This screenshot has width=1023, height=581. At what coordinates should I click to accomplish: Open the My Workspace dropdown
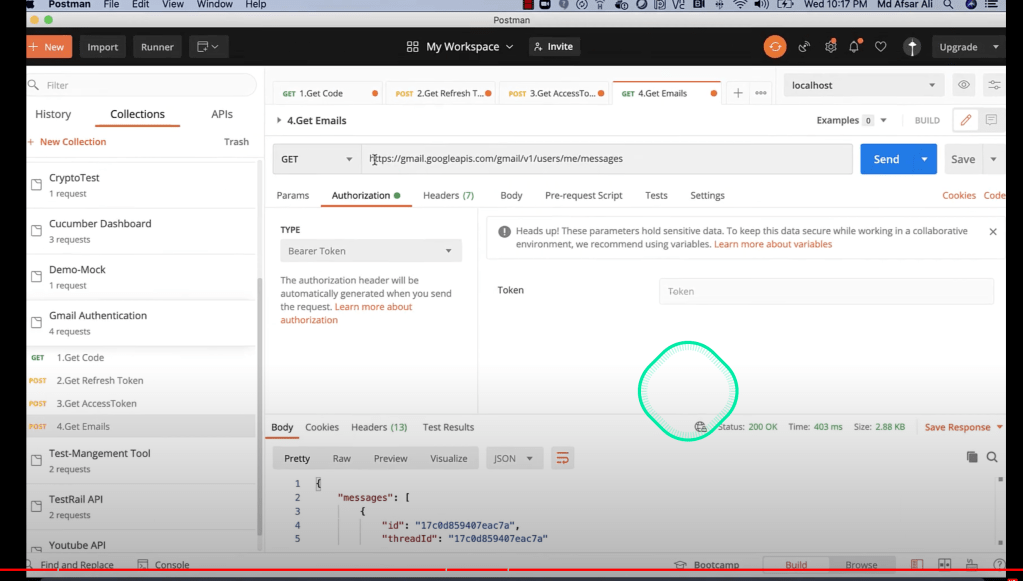(x=459, y=47)
